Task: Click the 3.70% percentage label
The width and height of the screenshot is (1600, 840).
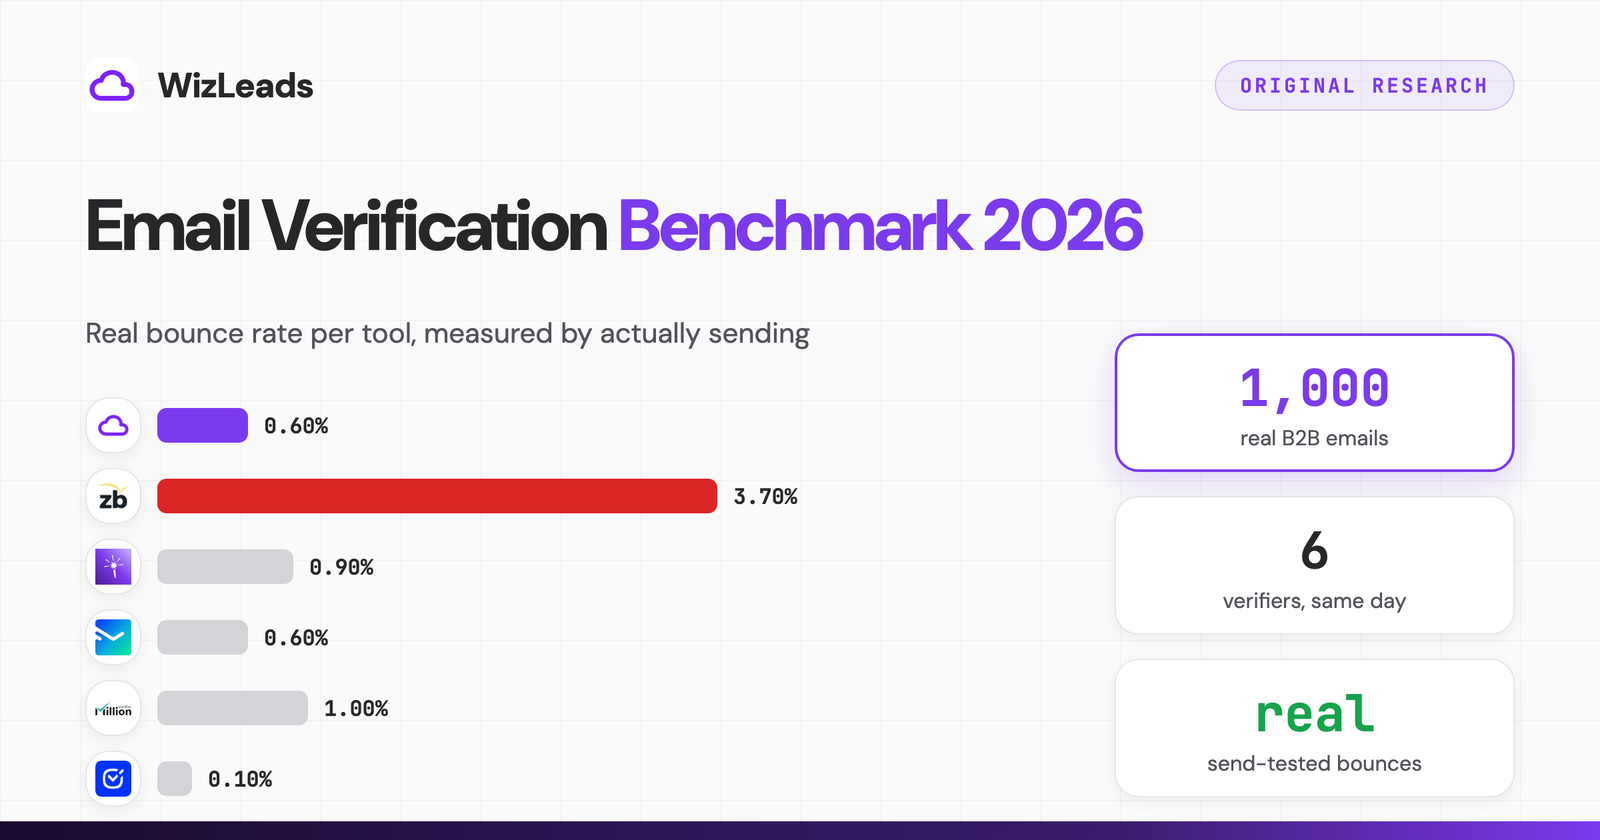Action: (x=766, y=497)
